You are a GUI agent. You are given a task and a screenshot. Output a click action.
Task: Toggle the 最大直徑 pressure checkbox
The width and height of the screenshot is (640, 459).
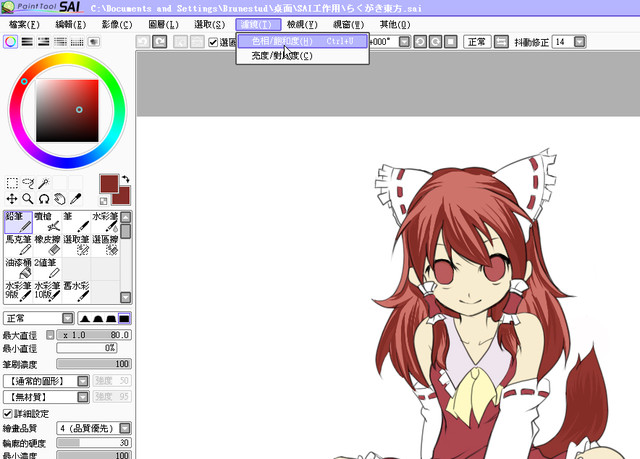(50, 335)
